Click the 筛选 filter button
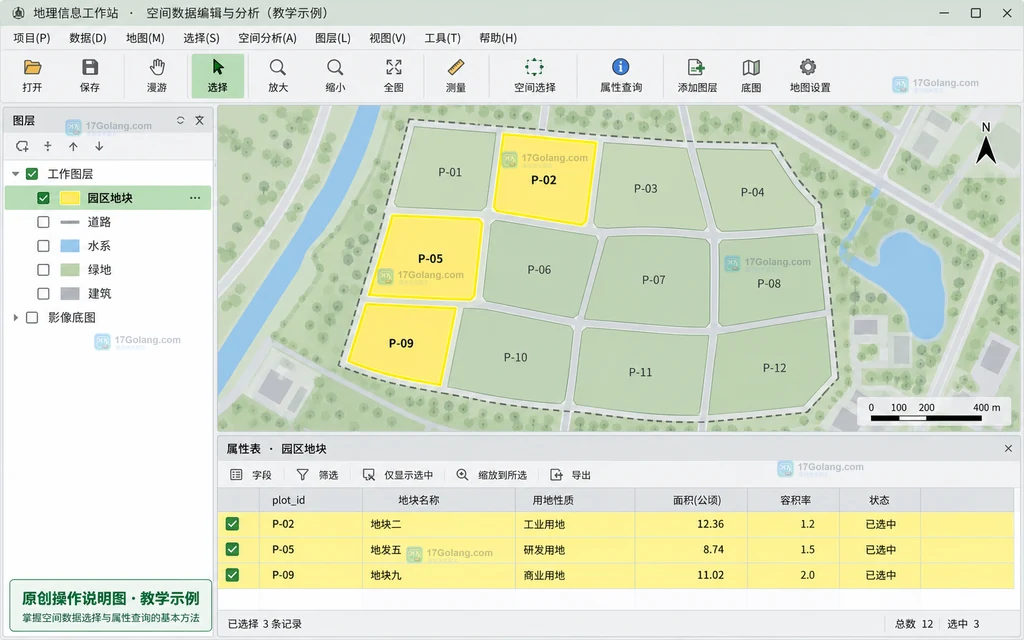The height and width of the screenshot is (640, 1024). coord(317,475)
